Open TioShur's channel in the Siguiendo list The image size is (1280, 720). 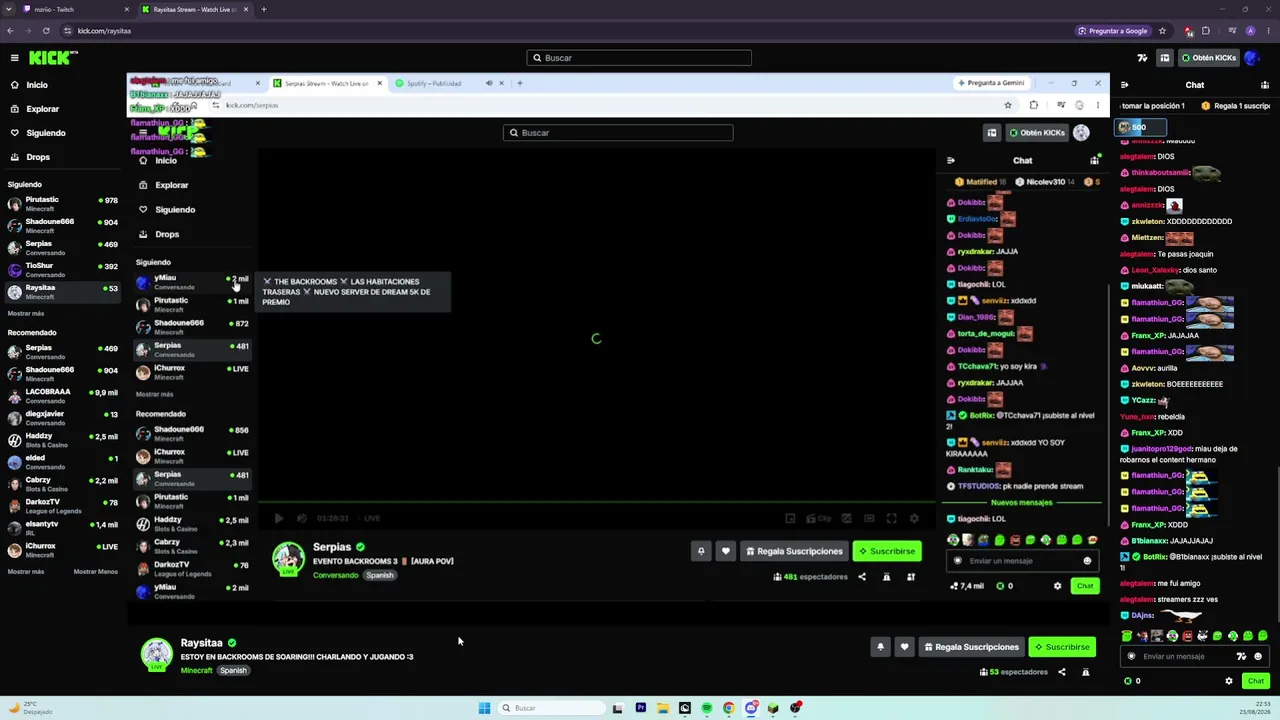click(61, 269)
